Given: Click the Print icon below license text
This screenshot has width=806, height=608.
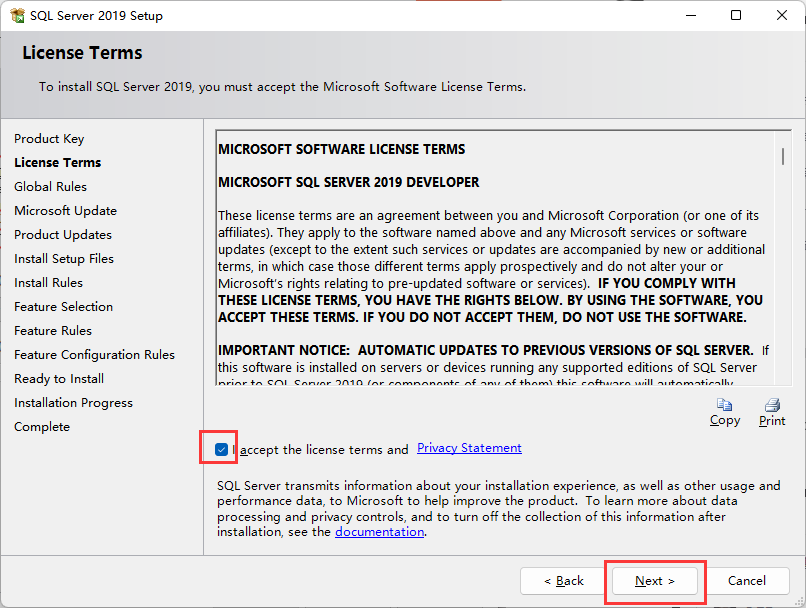Looking at the screenshot, I should 772,405.
